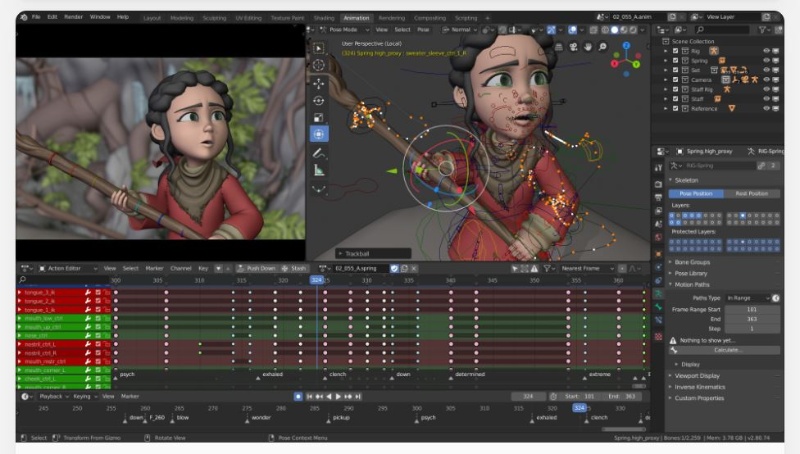
Task: Hide the Spring collection with eye icon
Action: pos(766,60)
